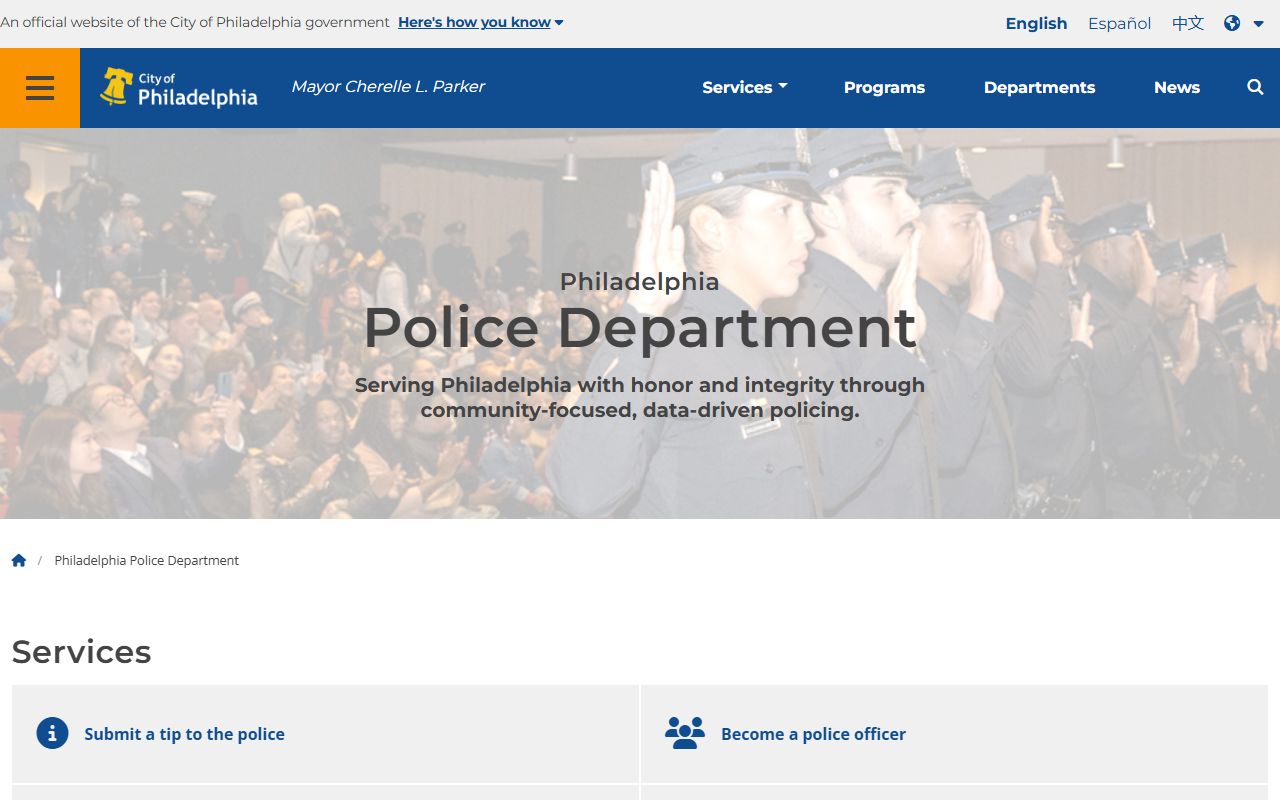Open site search magnifier icon
Screen dimensions: 1280x800
[x=1255, y=87]
